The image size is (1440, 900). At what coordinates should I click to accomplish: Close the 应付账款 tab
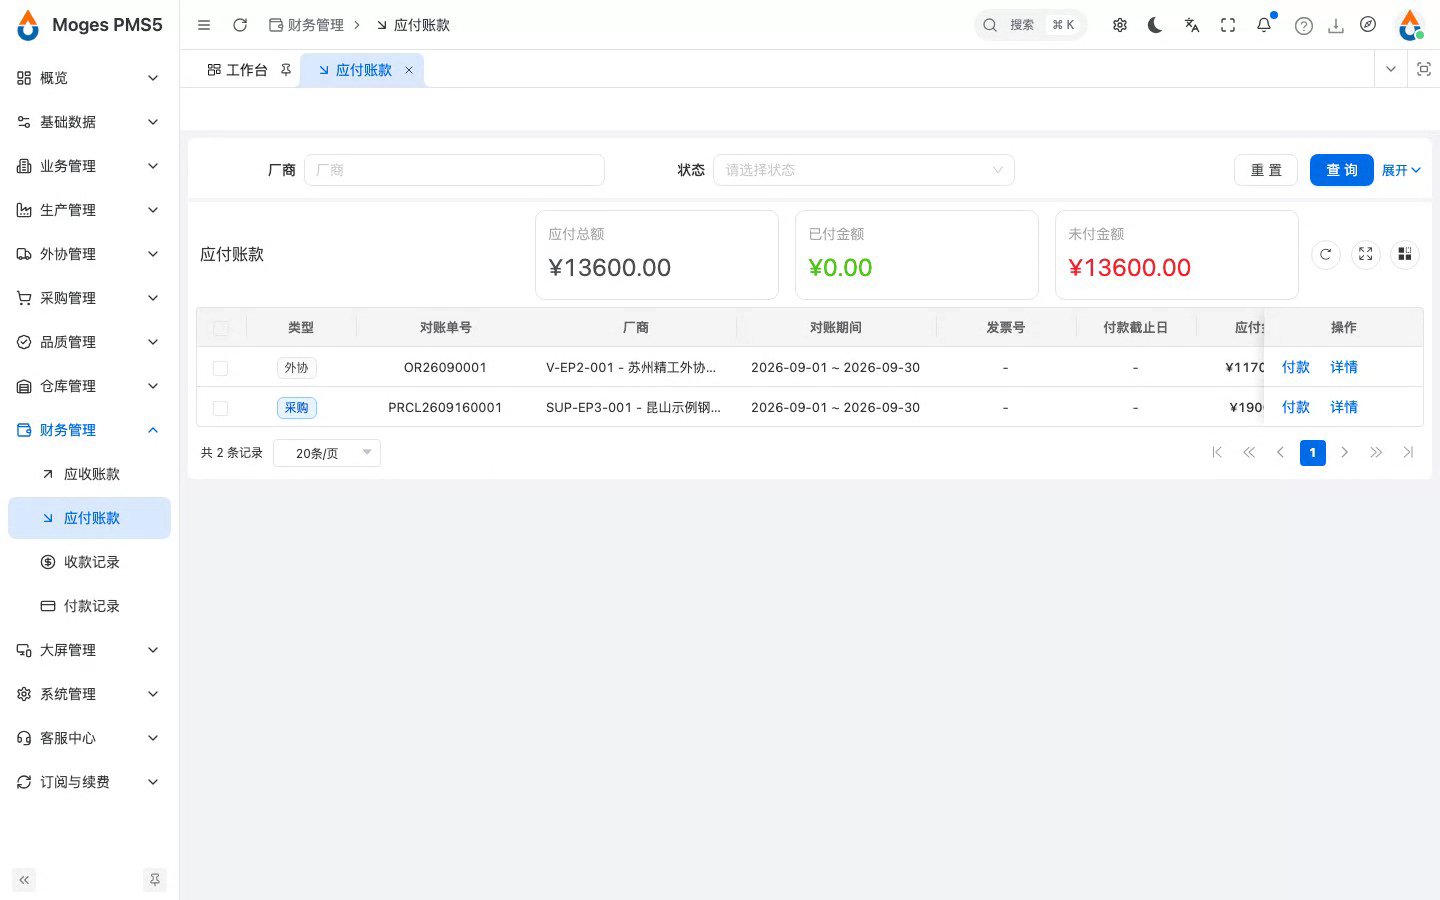[409, 70]
